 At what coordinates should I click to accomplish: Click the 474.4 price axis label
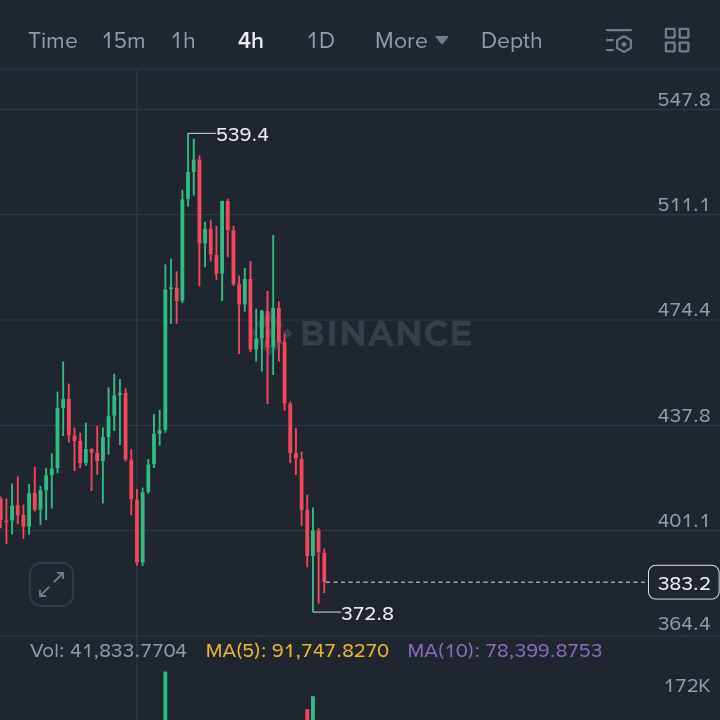click(684, 310)
